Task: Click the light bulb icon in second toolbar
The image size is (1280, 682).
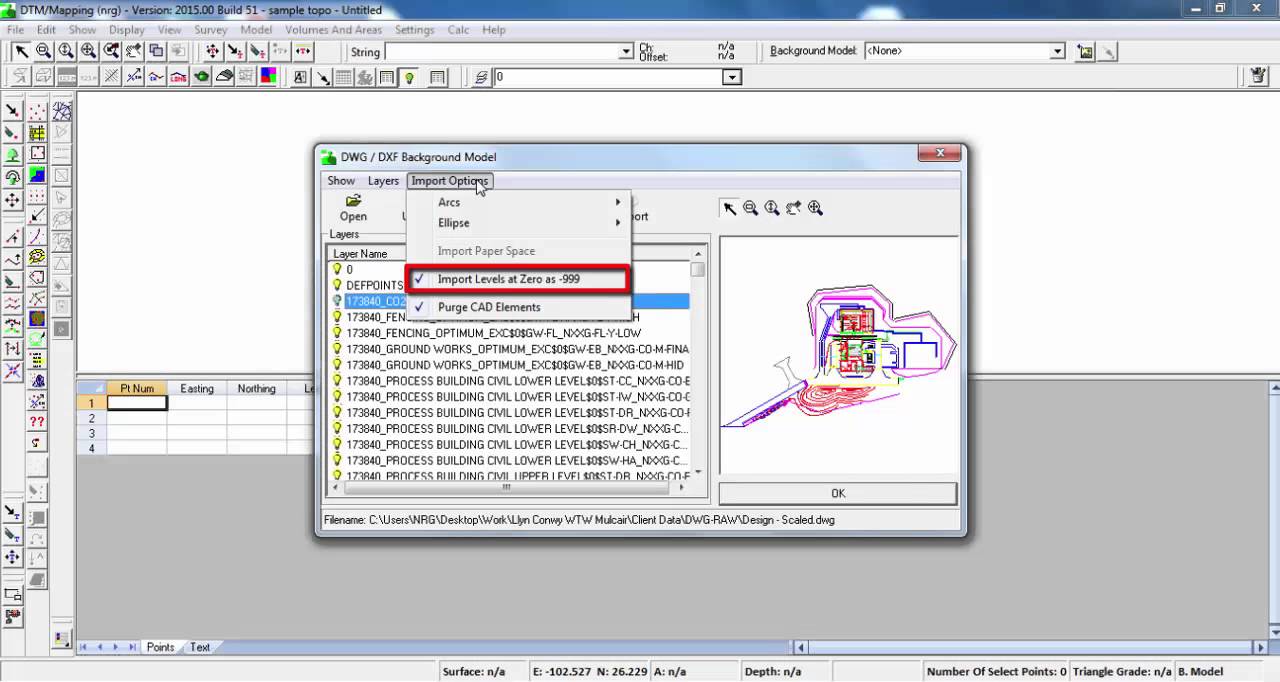Action: pos(410,77)
